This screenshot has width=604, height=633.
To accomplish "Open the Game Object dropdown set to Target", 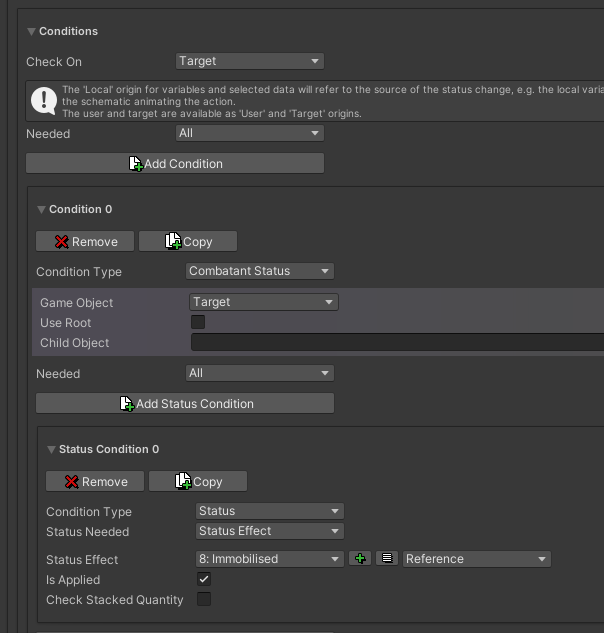I will tap(264, 302).
